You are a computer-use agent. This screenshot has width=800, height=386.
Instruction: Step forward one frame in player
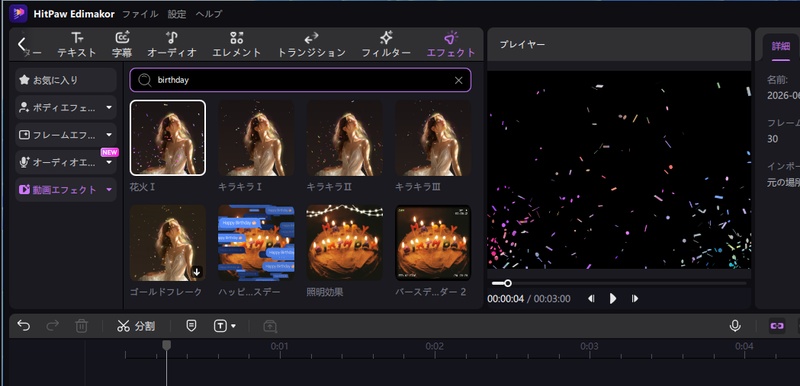[635, 299]
